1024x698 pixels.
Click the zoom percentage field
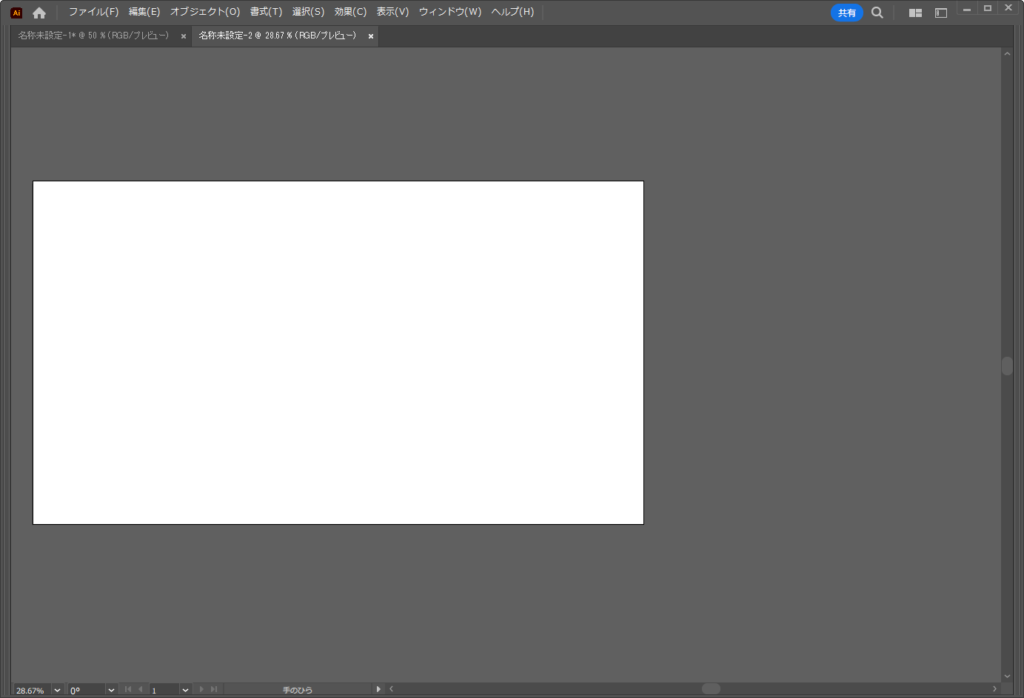click(x=30, y=690)
